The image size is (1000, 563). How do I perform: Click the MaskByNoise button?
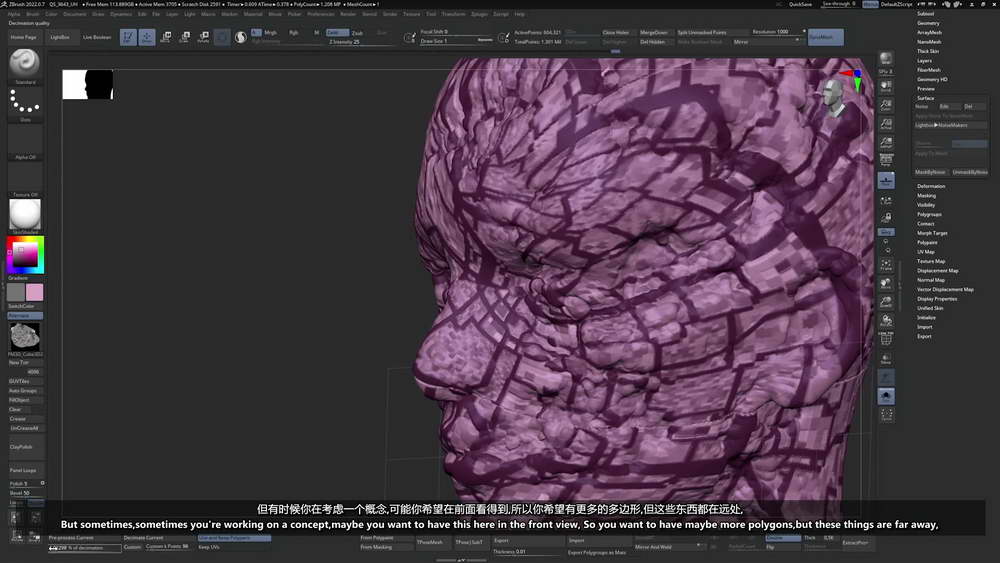point(930,172)
